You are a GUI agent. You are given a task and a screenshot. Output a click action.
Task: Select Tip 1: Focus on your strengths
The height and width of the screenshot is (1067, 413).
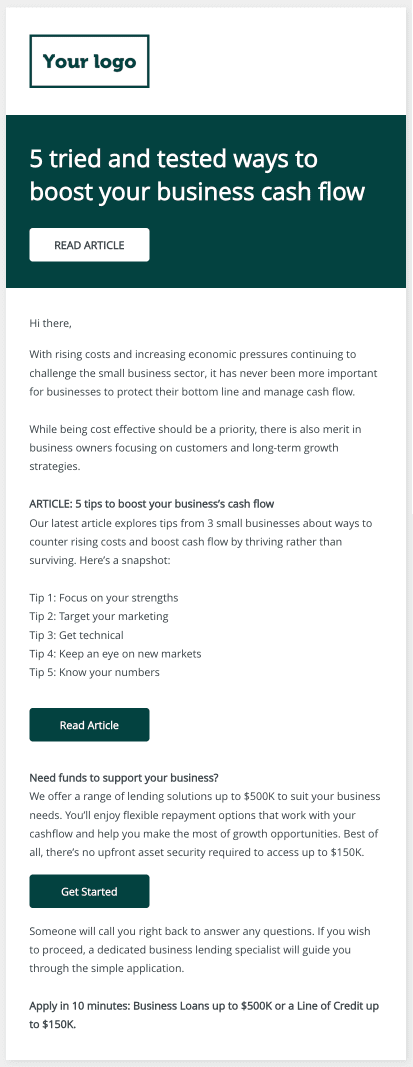pyautogui.click(x=104, y=597)
